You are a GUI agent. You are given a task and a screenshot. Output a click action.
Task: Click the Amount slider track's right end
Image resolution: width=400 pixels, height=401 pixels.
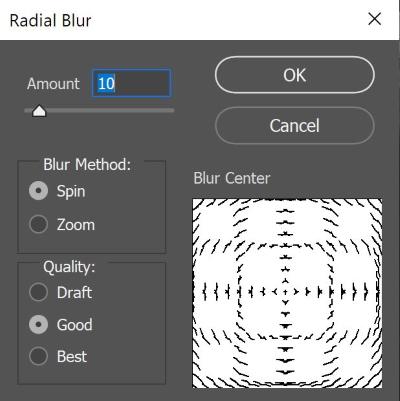click(172, 110)
